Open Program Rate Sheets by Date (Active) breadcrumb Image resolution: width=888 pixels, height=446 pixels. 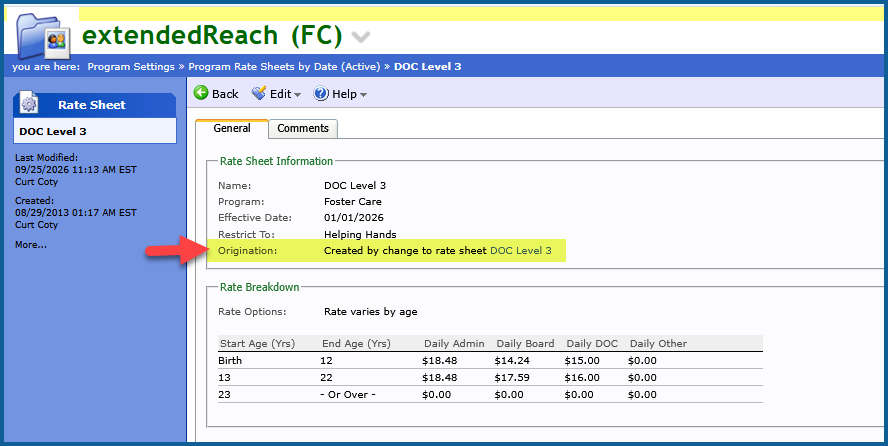[284, 67]
